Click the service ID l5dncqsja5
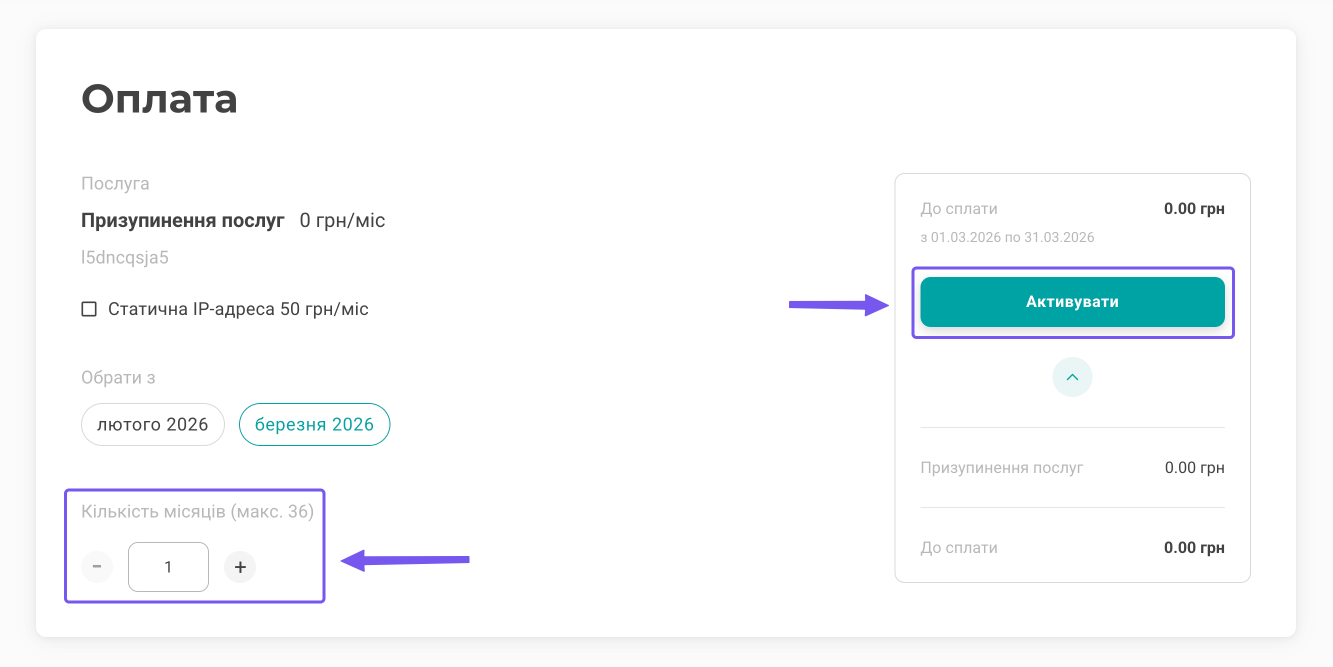The width and height of the screenshot is (1333, 667). [125, 257]
